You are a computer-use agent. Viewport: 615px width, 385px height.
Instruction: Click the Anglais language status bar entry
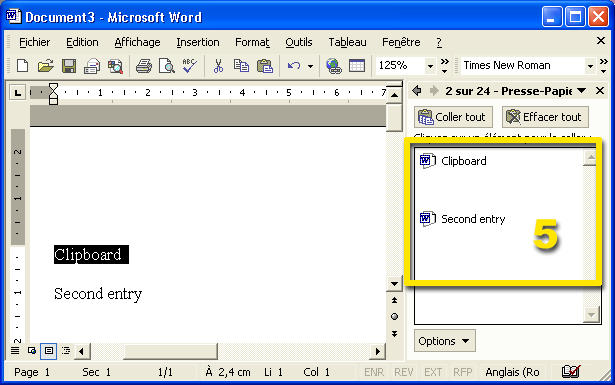coord(512,372)
